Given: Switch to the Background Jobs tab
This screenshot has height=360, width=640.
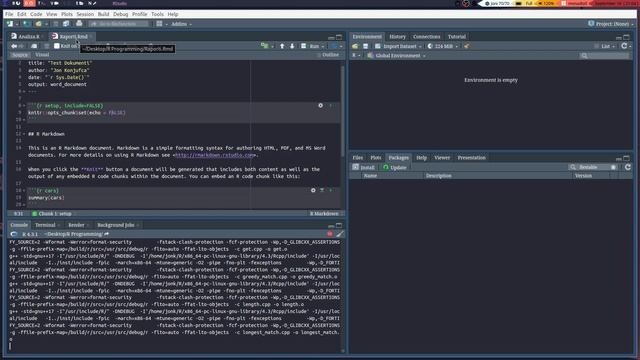Looking at the screenshot, I should pyautogui.click(x=116, y=225).
